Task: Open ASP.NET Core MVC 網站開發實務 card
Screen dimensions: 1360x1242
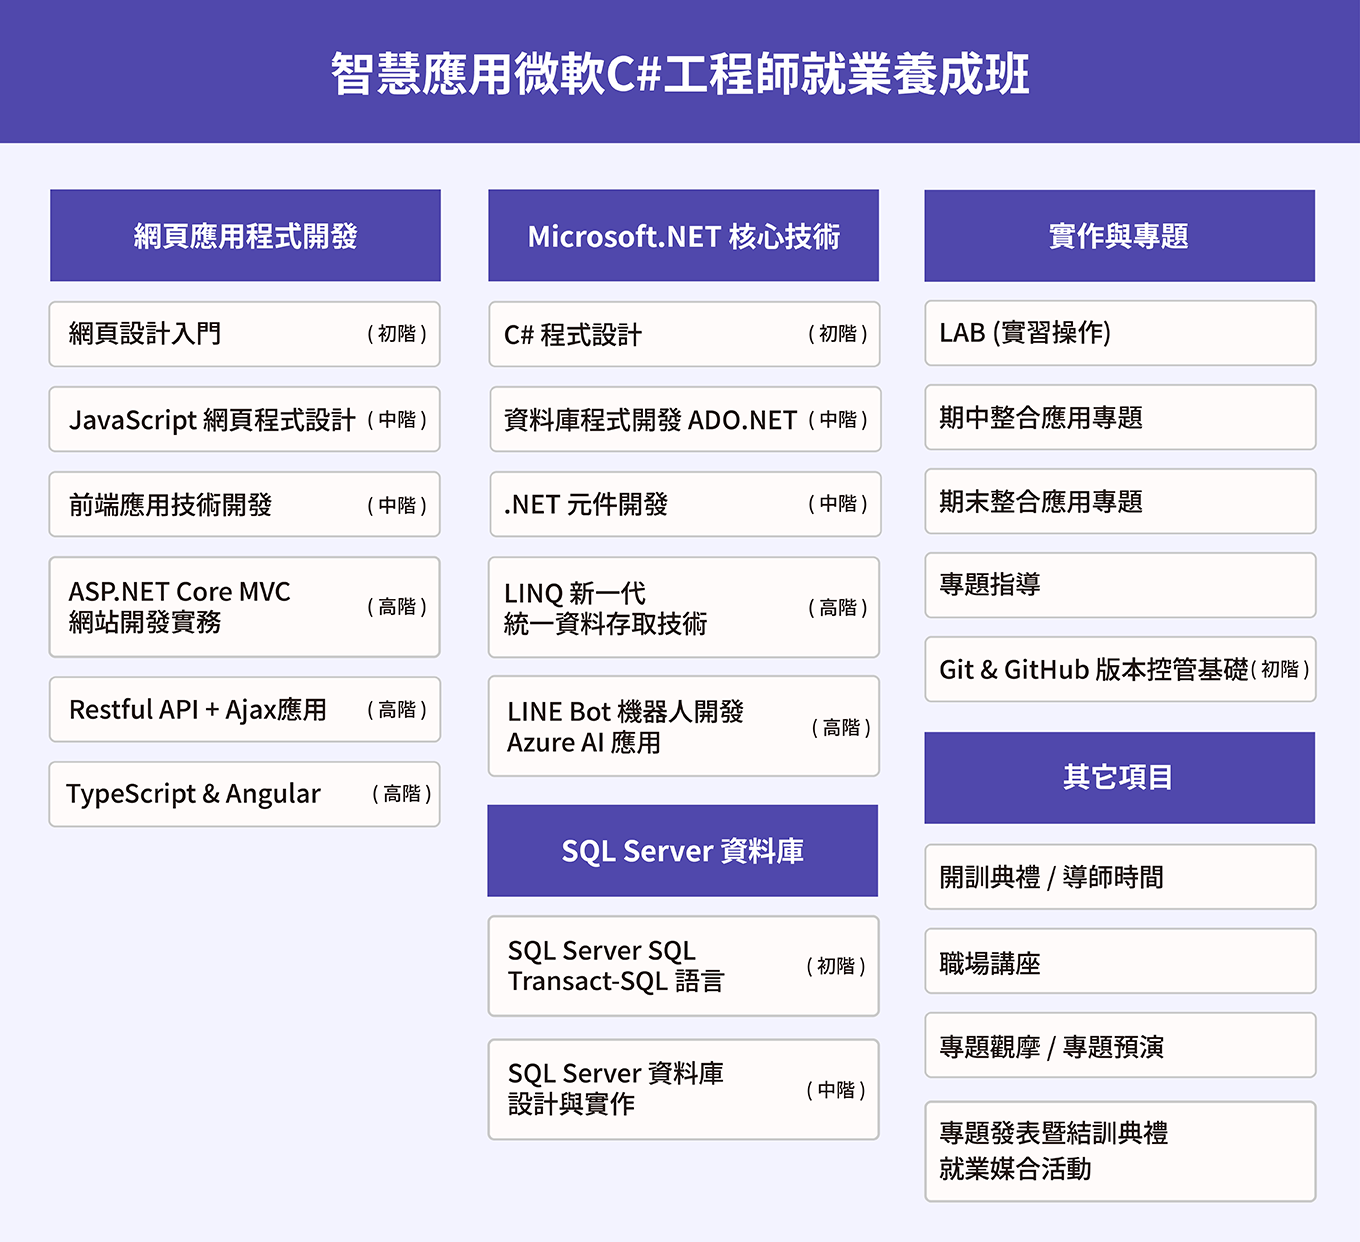Action: pyautogui.click(x=245, y=607)
